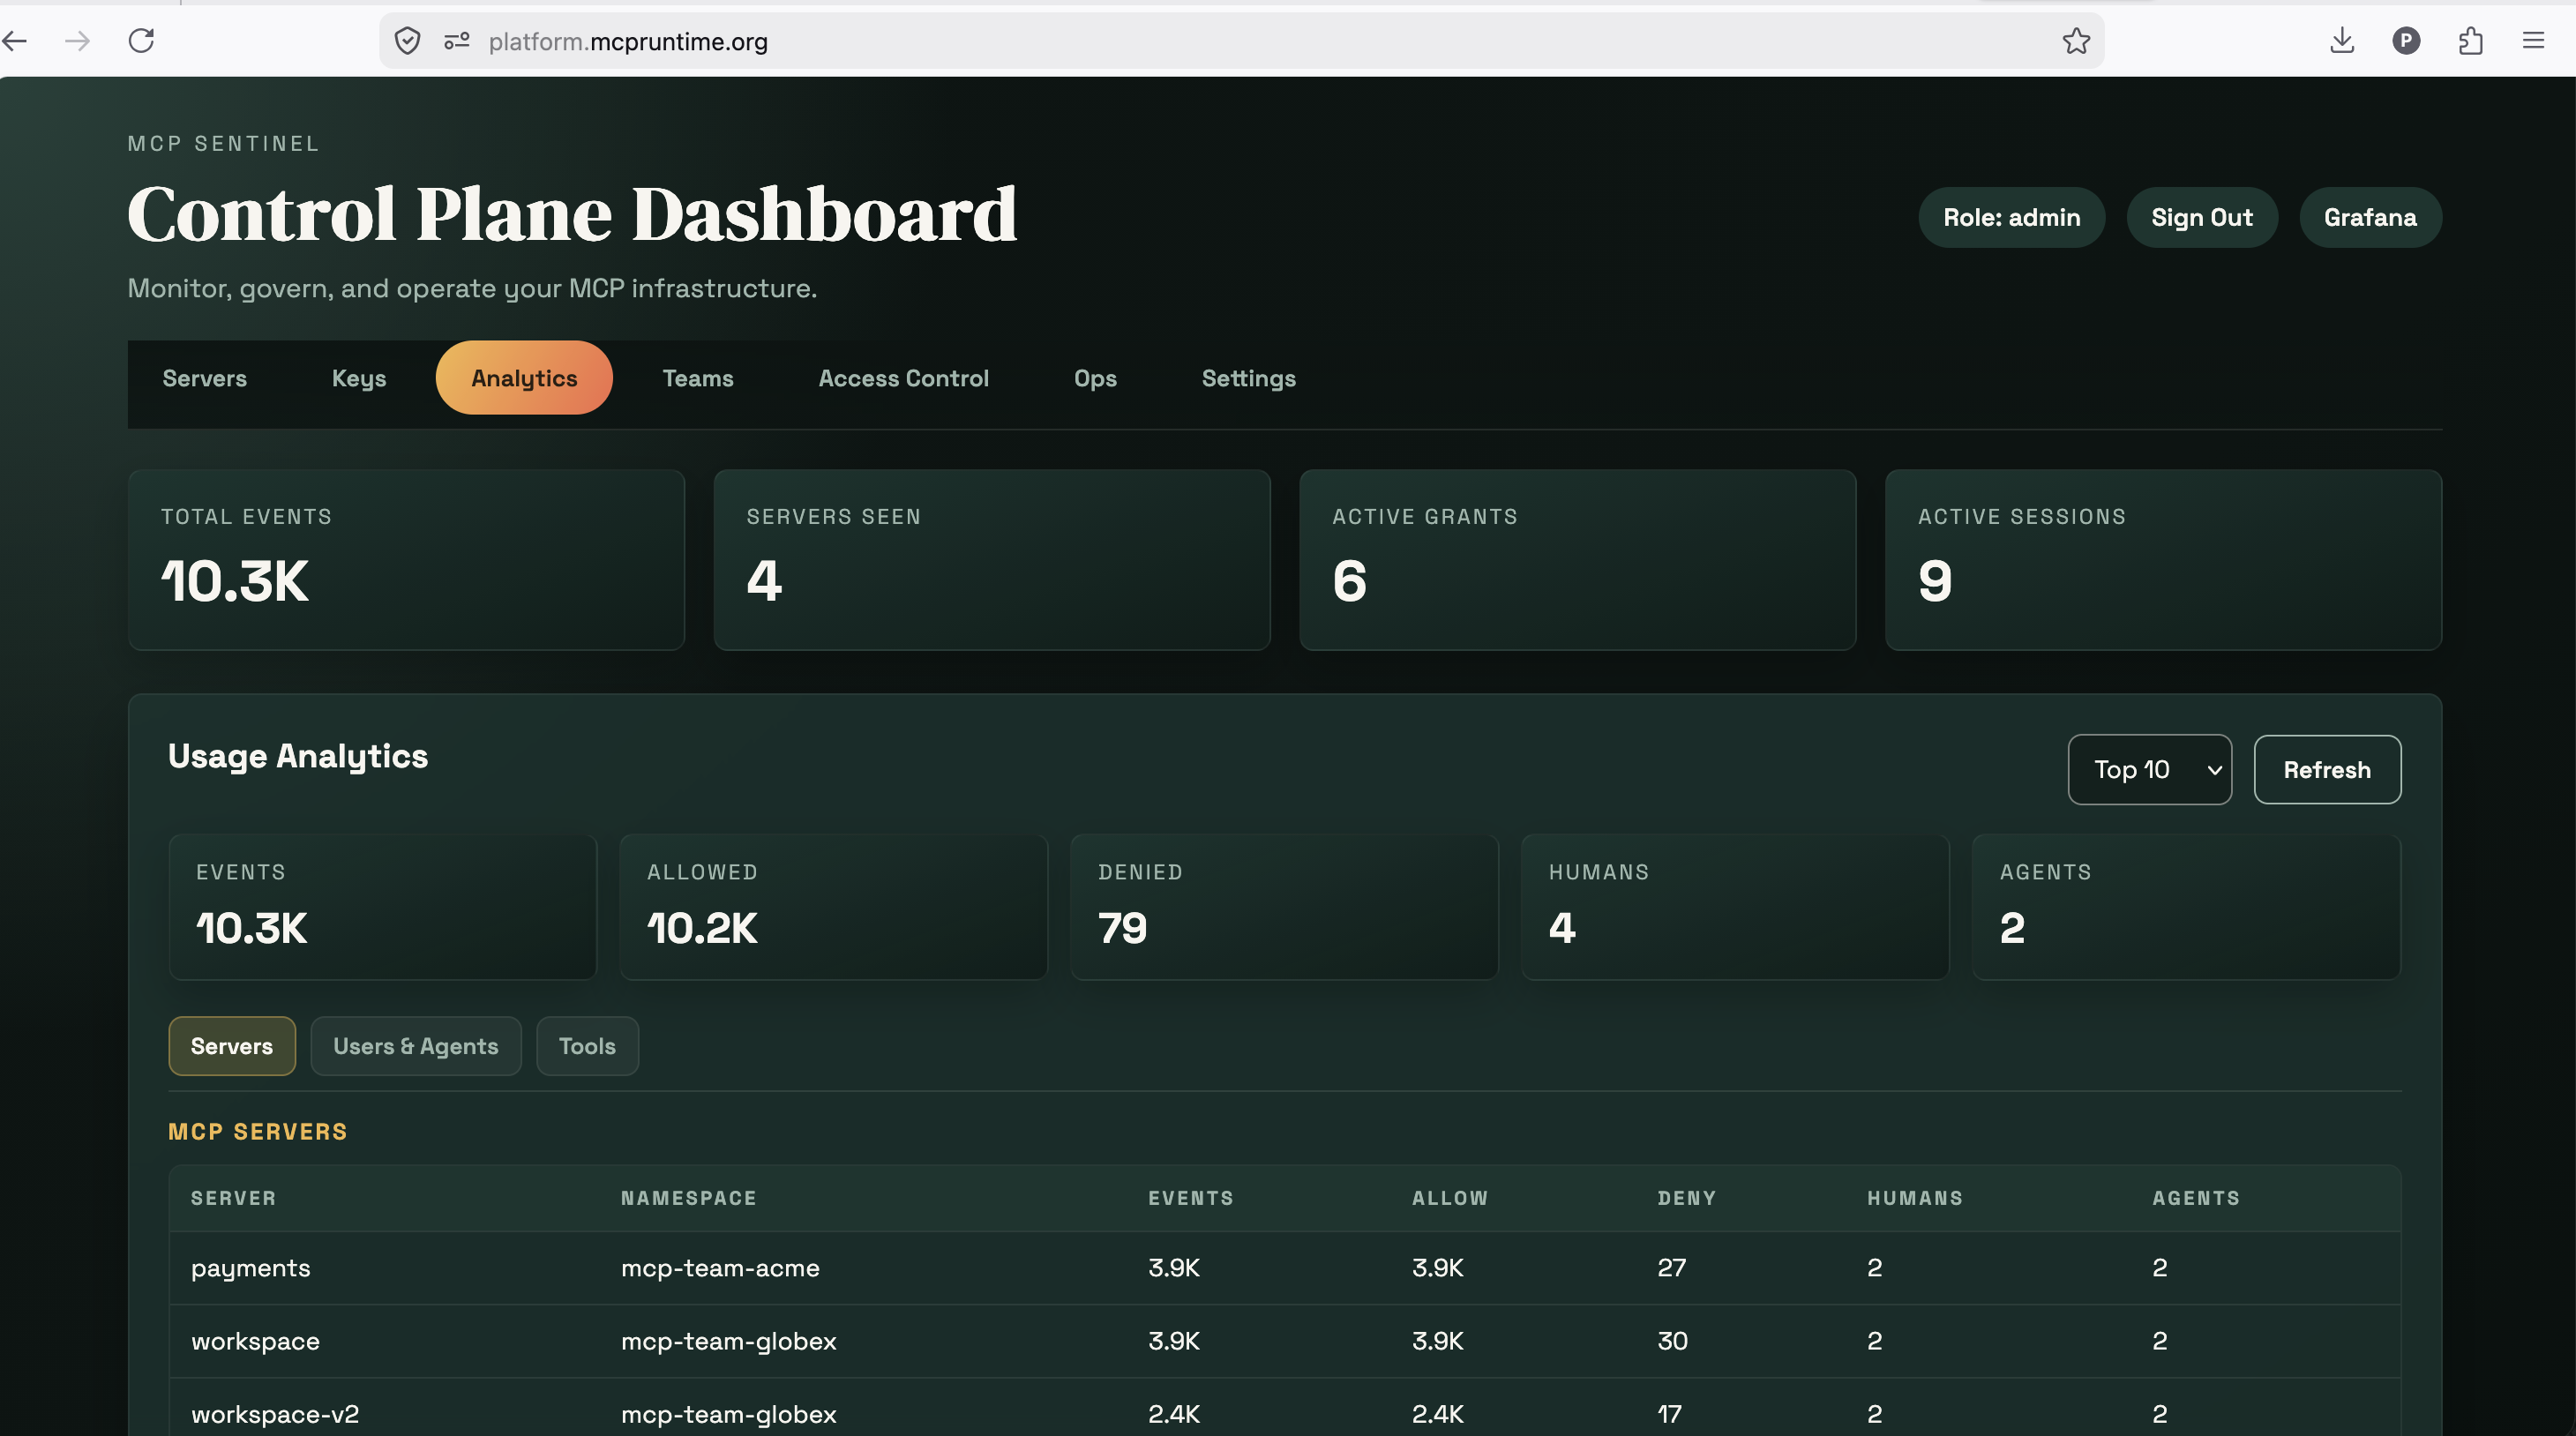2576x1436 pixels.
Task: Click the Active Sessions card
Action: [2163, 560]
